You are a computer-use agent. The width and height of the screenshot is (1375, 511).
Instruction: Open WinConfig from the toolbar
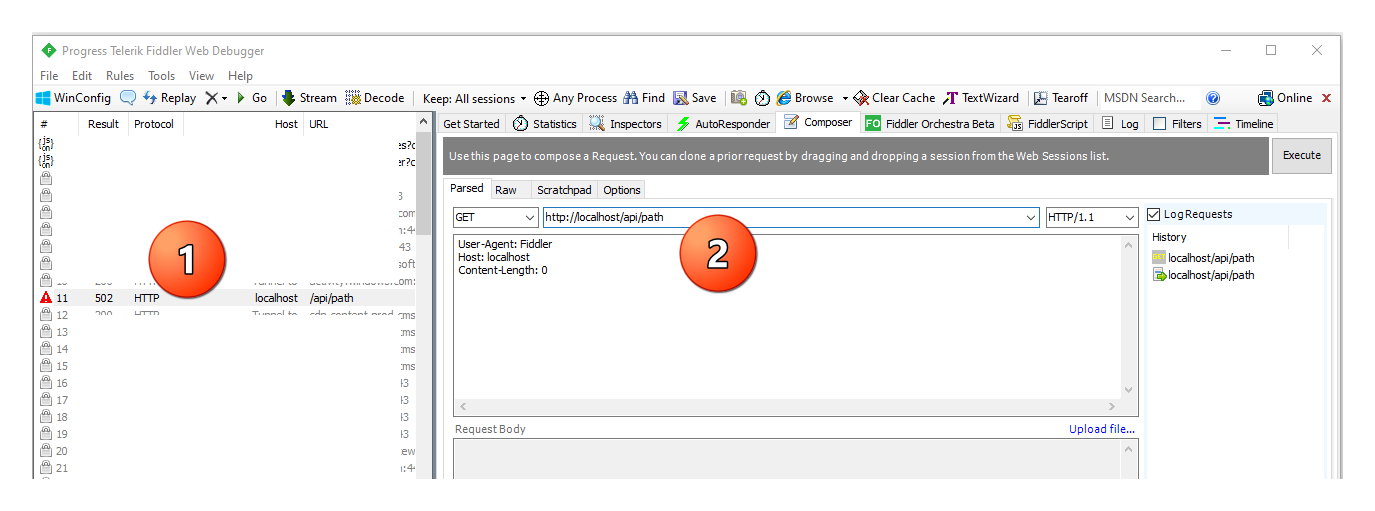pyautogui.click(x=73, y=98)
